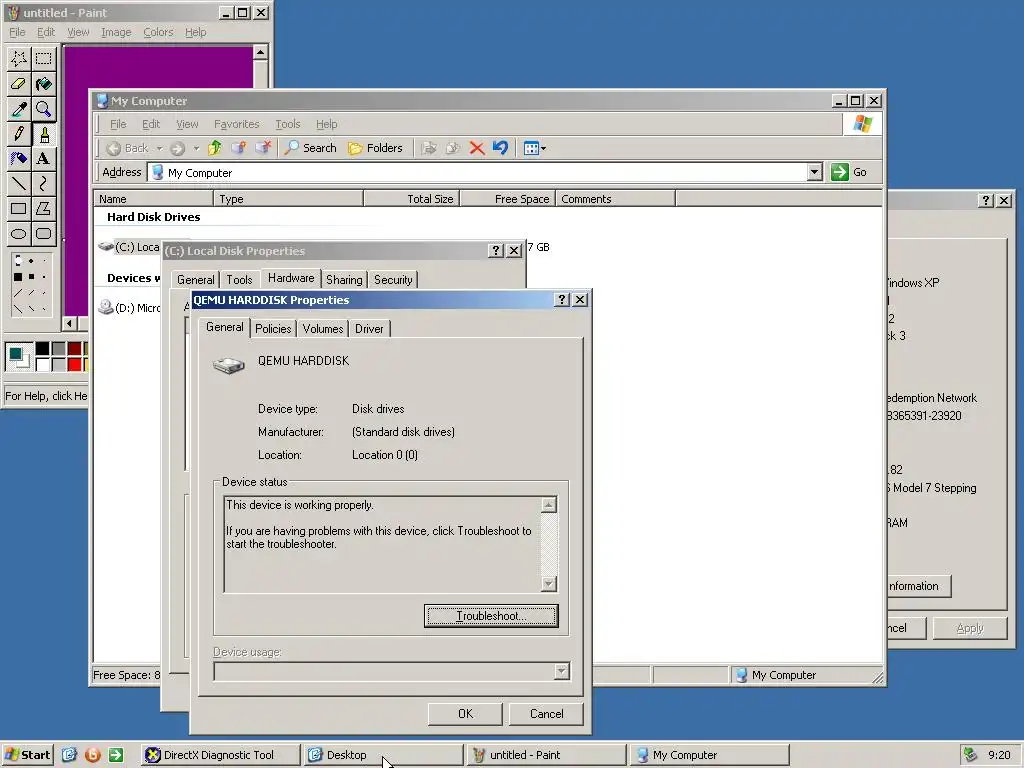Choose the Fill With Color bucket tool
The height and width of the screenshot is (768, 1024).
[x=44, y=84]
